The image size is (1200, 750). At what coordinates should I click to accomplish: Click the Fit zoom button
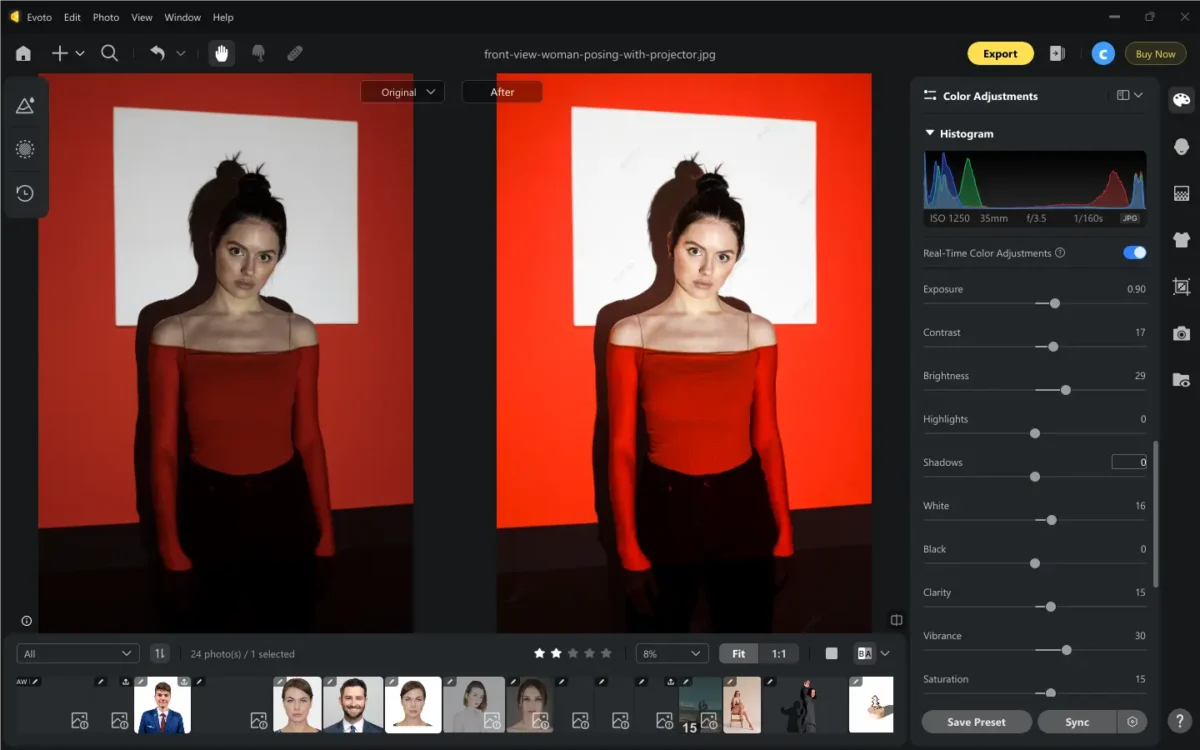click(x=738, y=653)
